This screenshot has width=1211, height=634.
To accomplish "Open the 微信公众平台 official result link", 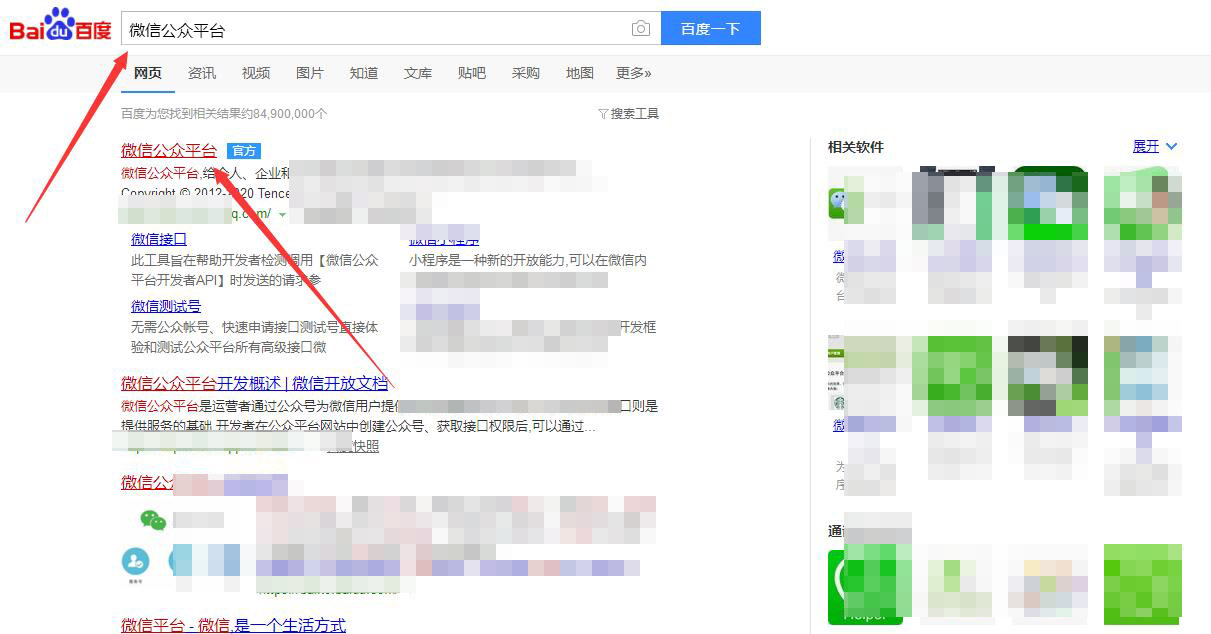I will [168, 150].
